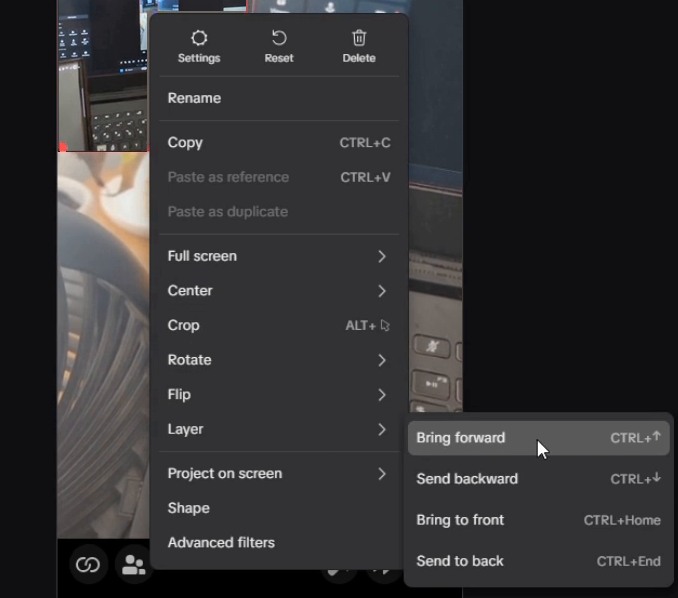Expand the Full screen submenu
678x598 pixels.
[x=279, y=256]
